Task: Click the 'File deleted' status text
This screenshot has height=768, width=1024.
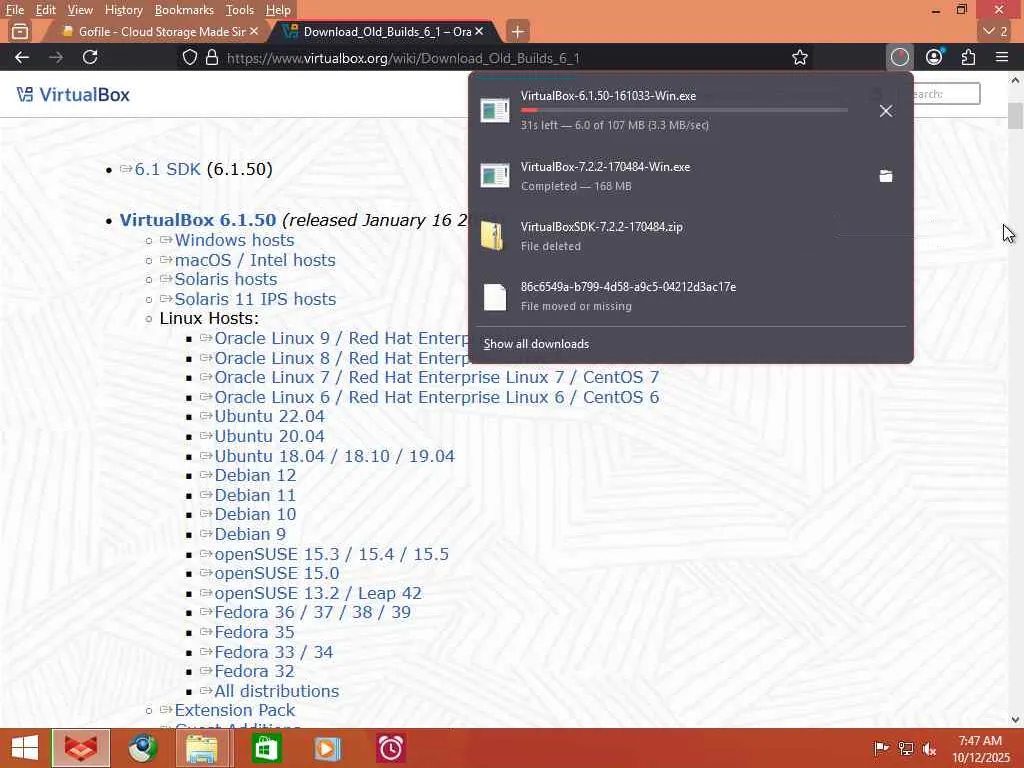Action: click(x=551, y=246)
